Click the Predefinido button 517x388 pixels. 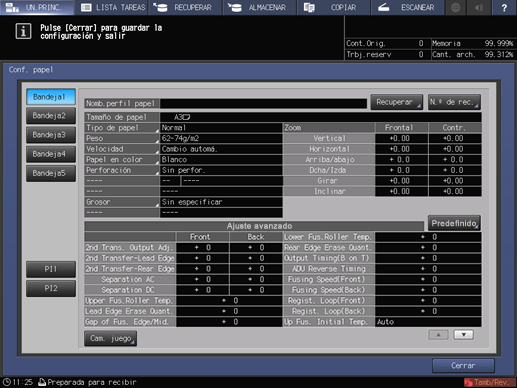pos(454,223)
